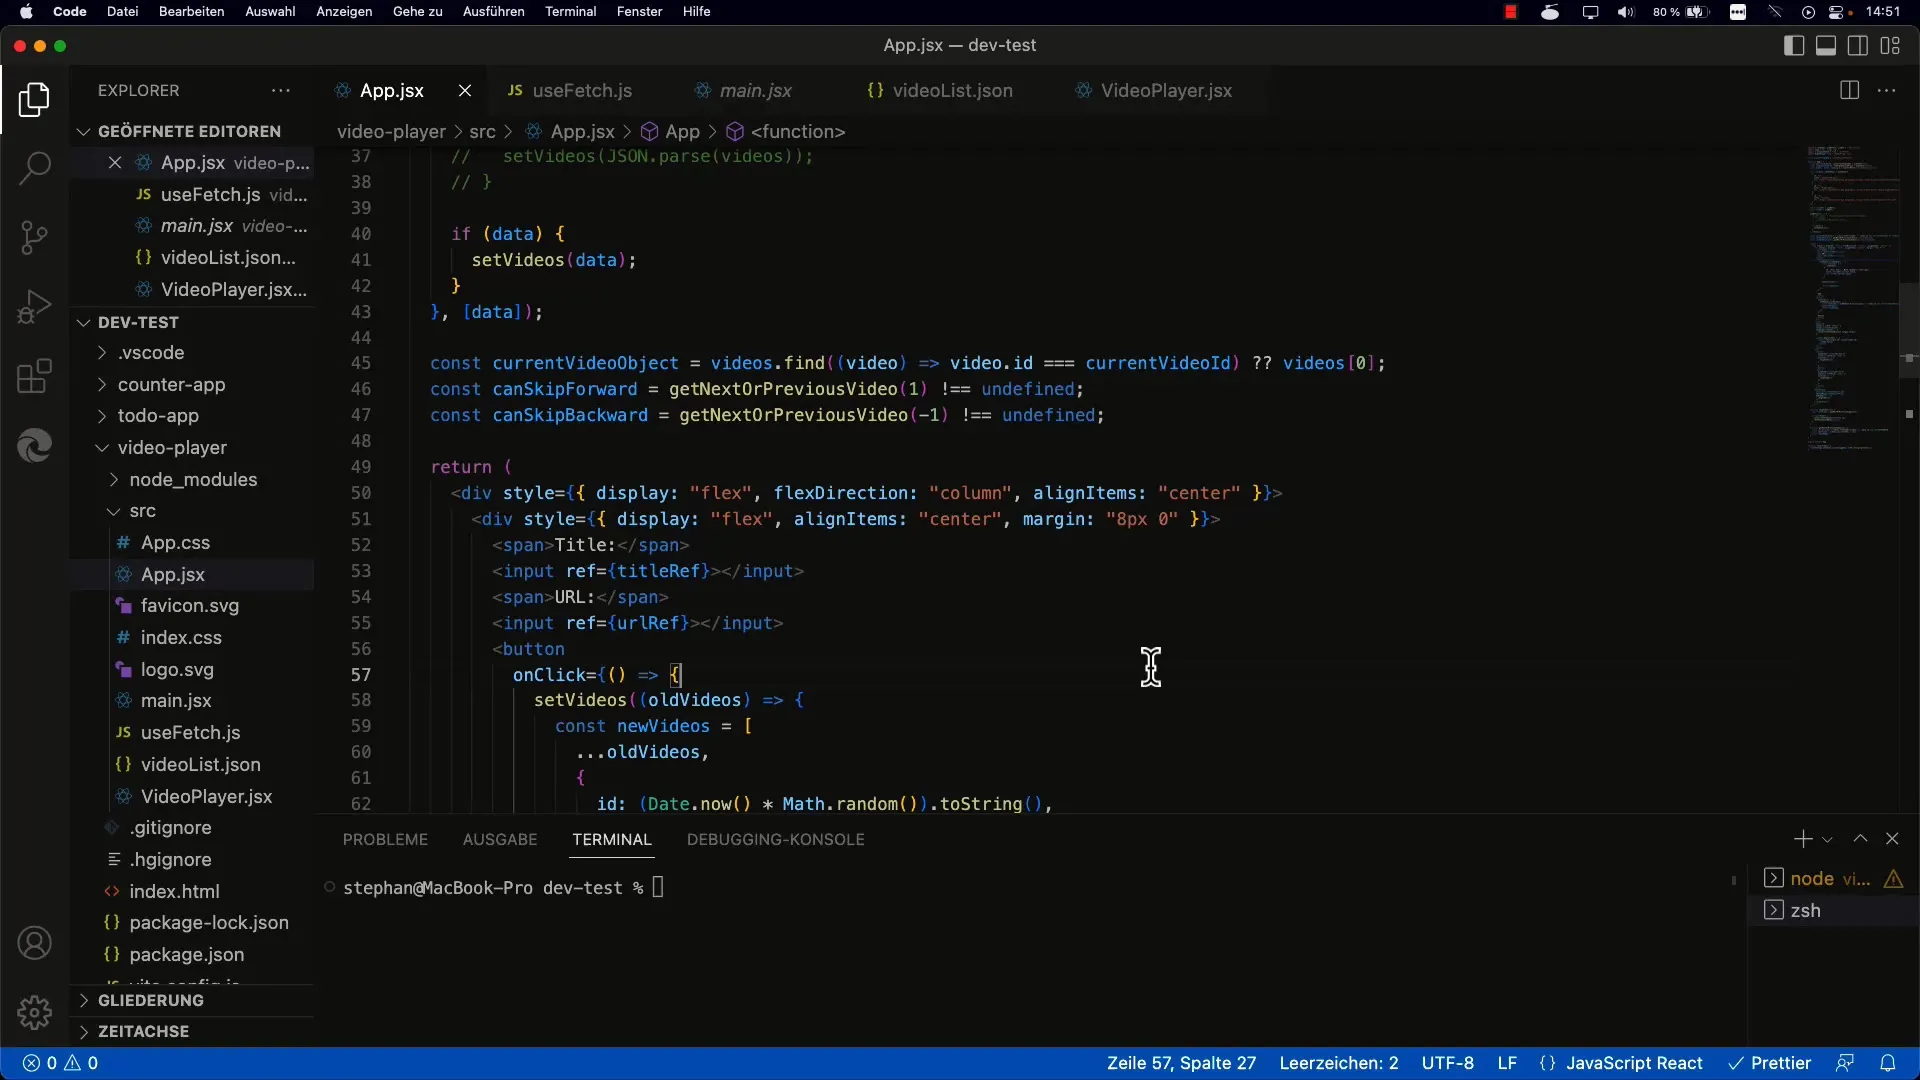1920x1080 pixels.
Task: Click the feedback icon in status bar
Action: coord(1845,1063)
